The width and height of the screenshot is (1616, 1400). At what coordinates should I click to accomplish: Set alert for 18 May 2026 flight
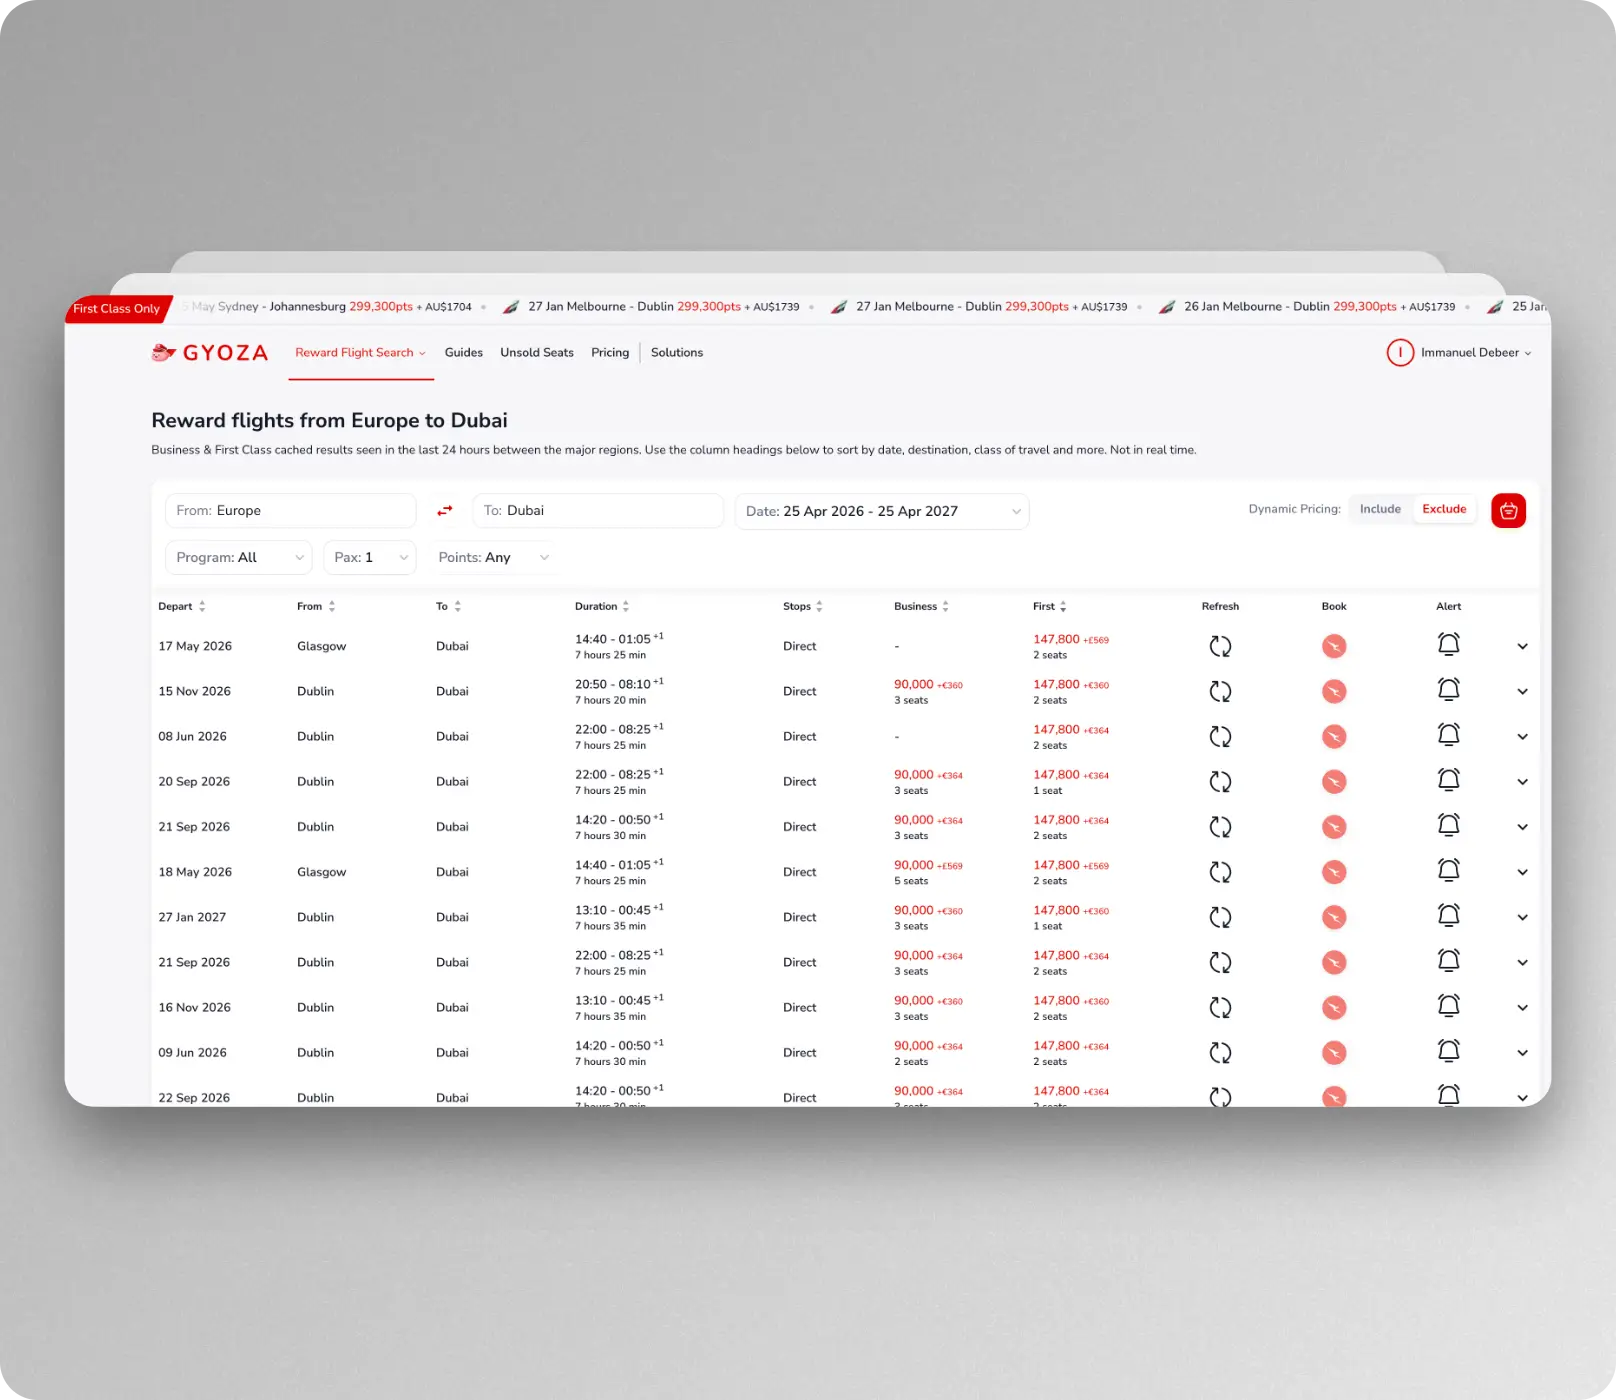(1449, 871)
